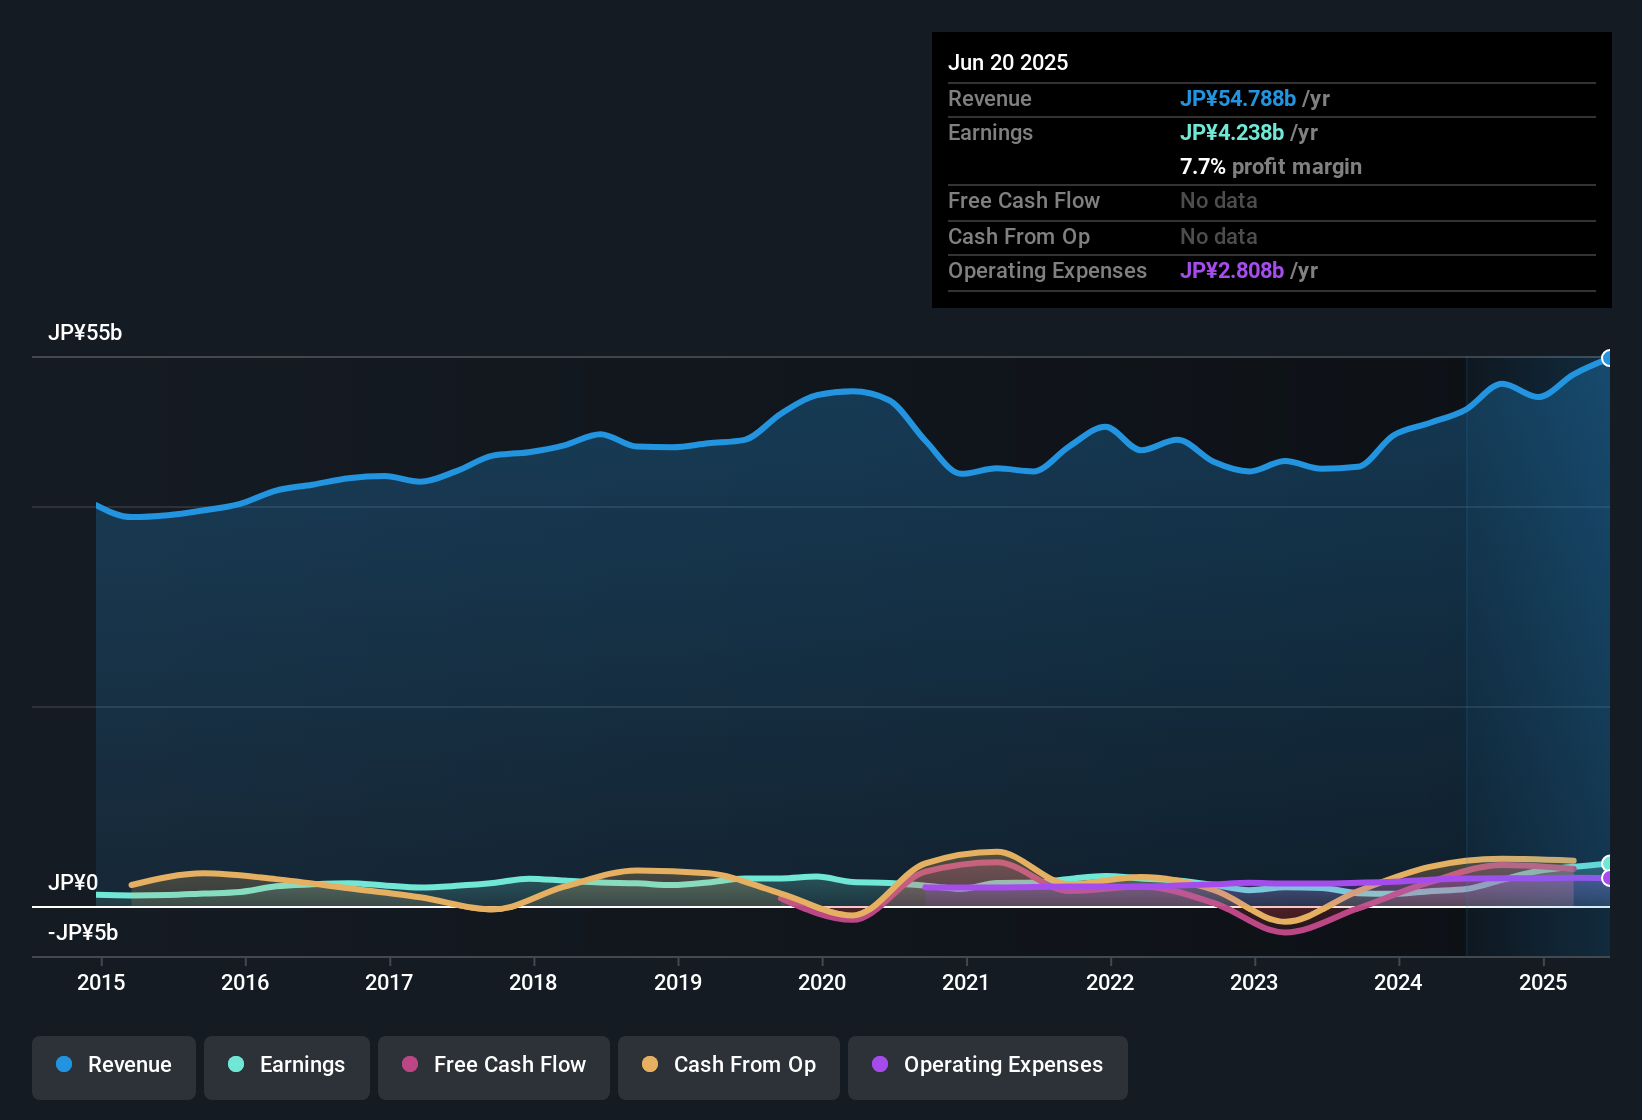This screenshot has height=1120, width=1642.
Task: Toggle the Free Cash Flow series visibility
Action: (493, 1065)
